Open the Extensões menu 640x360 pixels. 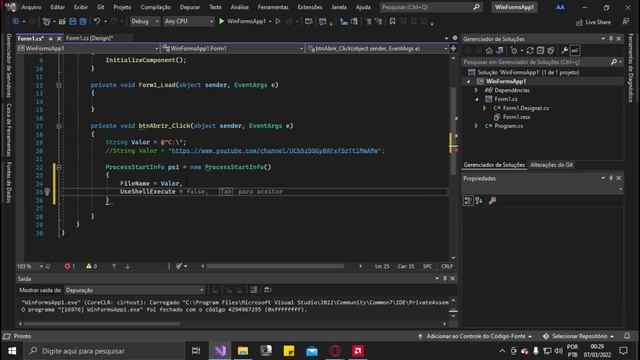(x=310, y=7)
